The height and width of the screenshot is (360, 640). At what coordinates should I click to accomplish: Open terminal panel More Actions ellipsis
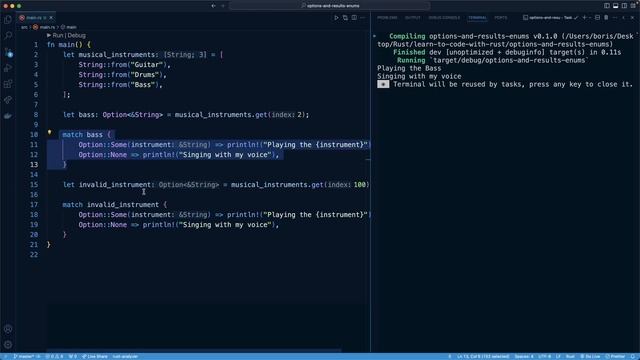[615, 18]
